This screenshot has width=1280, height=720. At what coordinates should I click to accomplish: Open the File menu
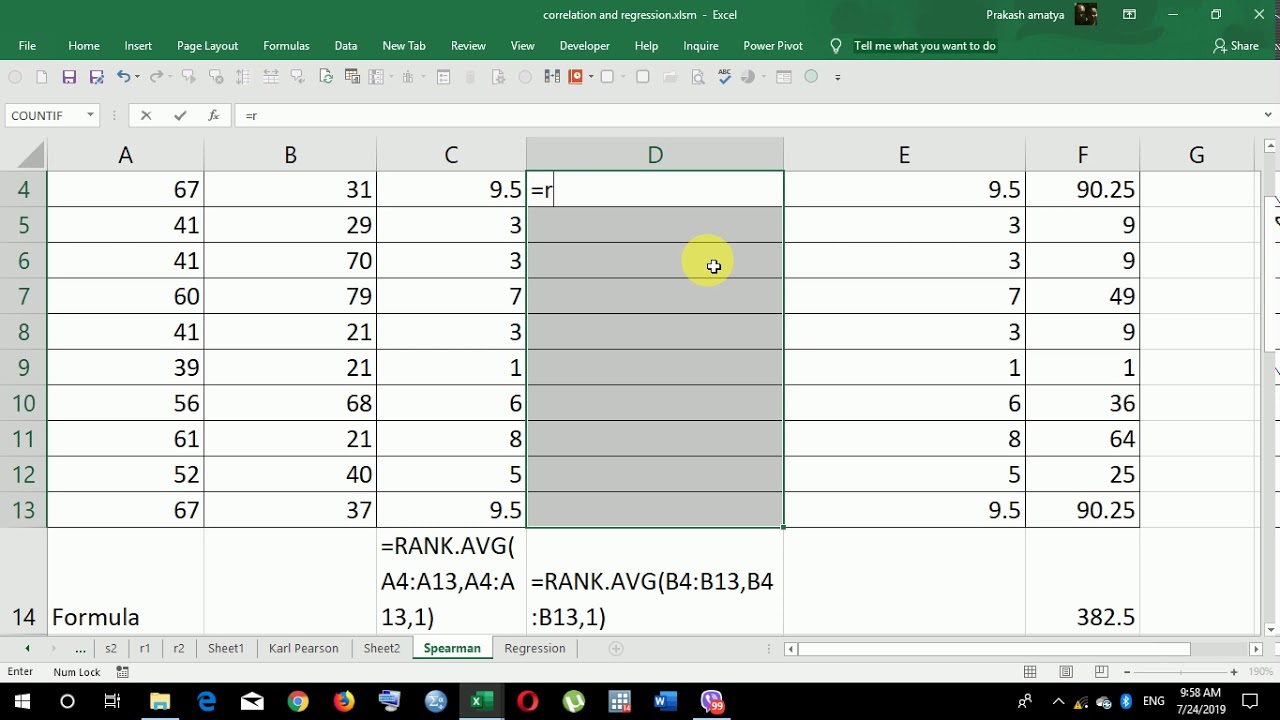pos(27,46)
